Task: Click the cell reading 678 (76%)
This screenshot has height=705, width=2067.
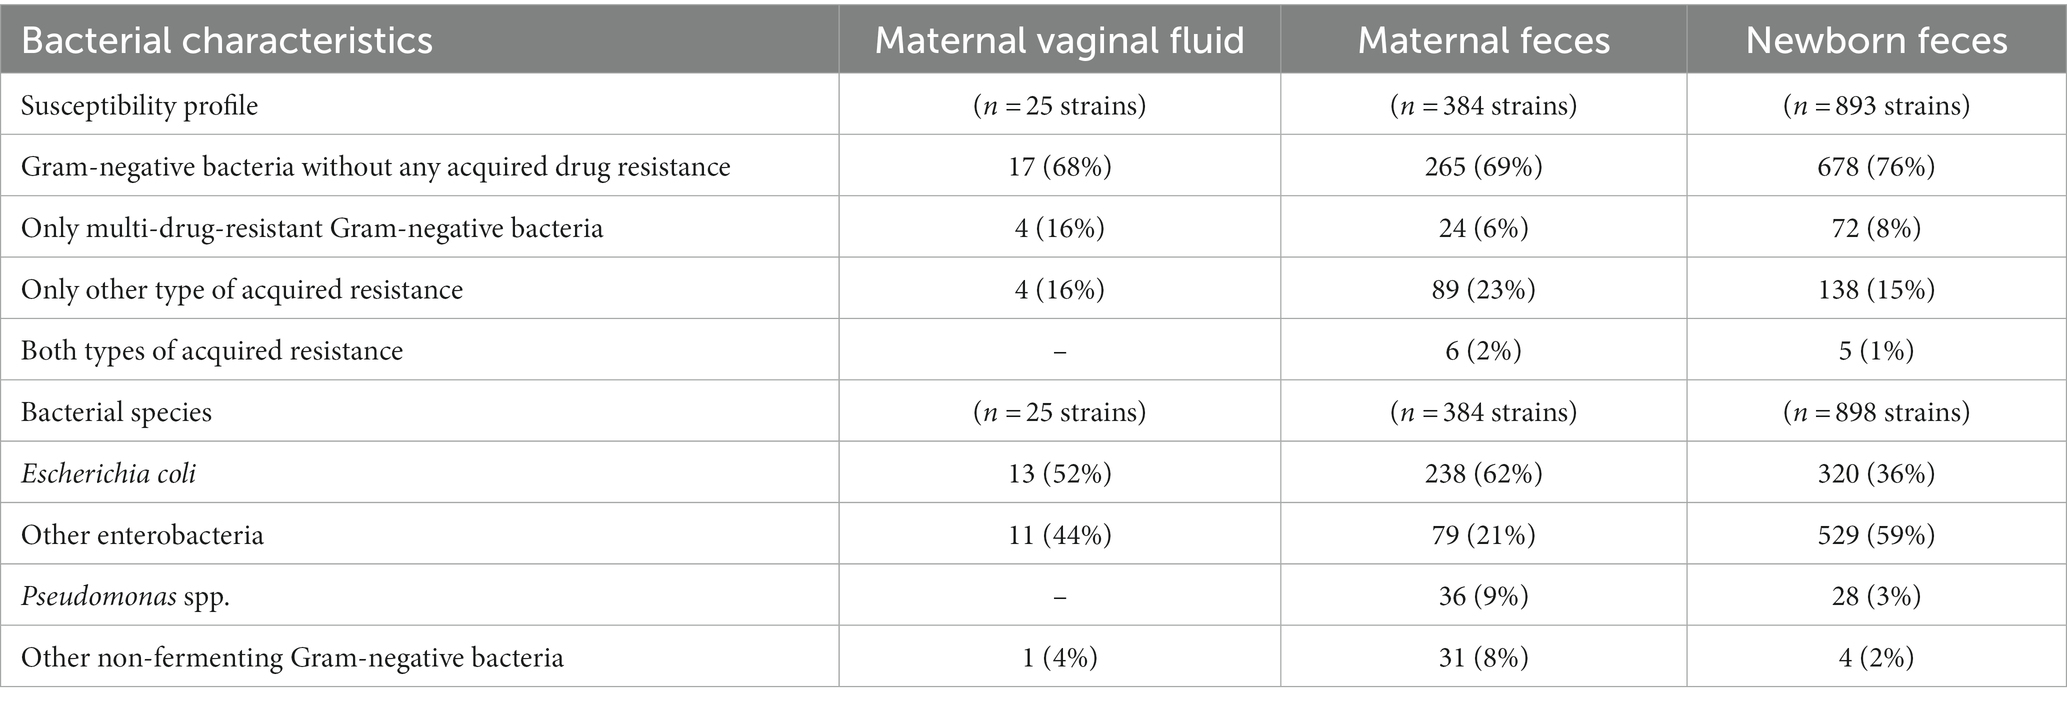Action: coord(1877,166)
